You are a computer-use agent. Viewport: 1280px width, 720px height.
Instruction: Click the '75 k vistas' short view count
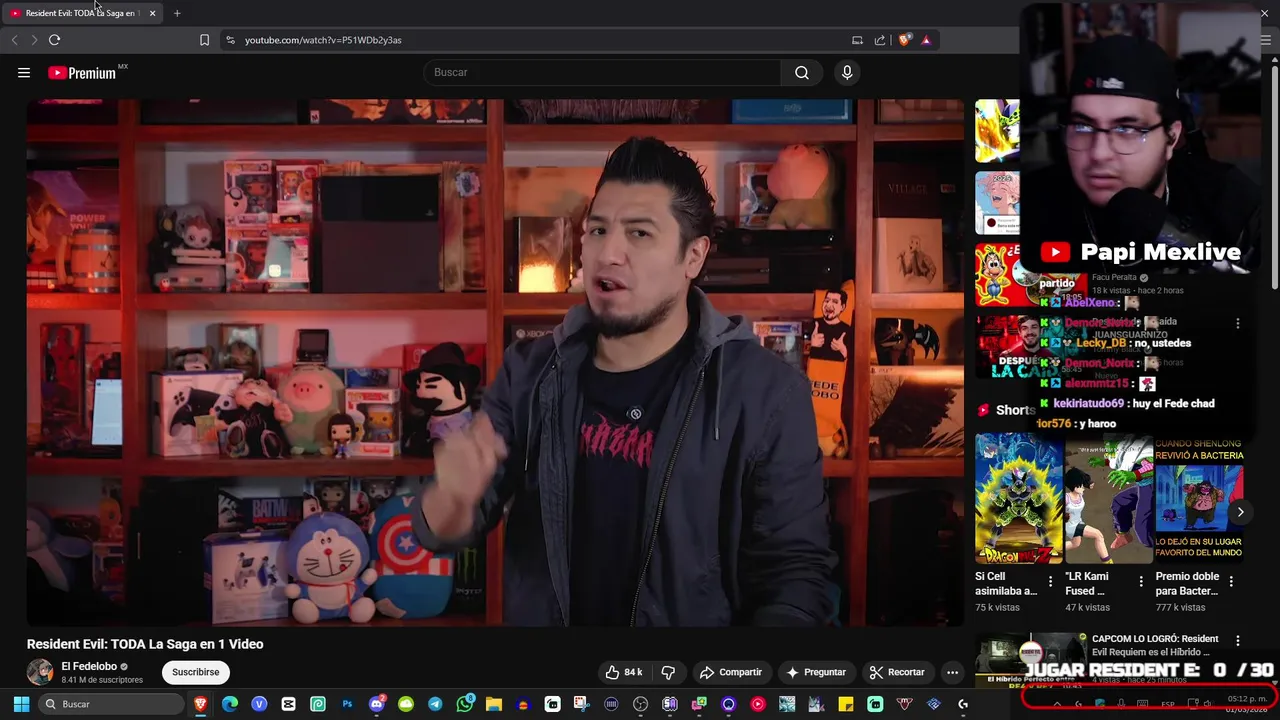pos(997,607)
